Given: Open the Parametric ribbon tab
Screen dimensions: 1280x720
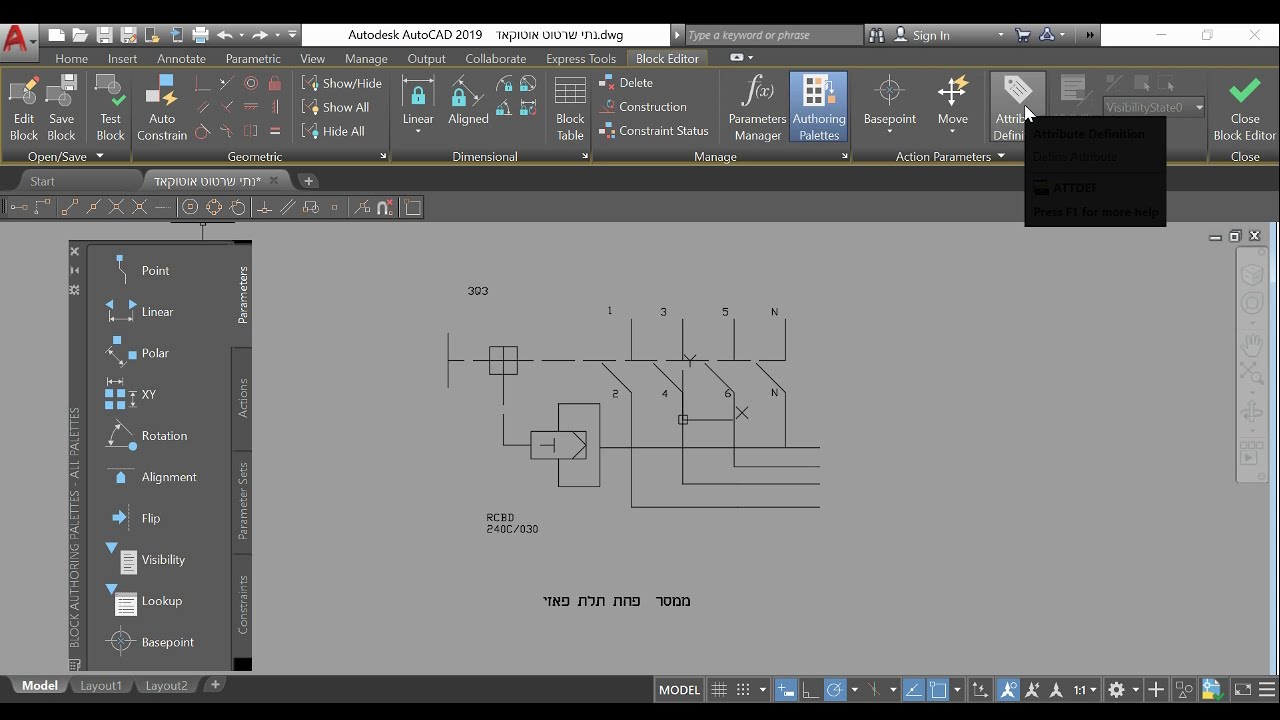Looking at the screenshot, I should (x=253, y=59).
